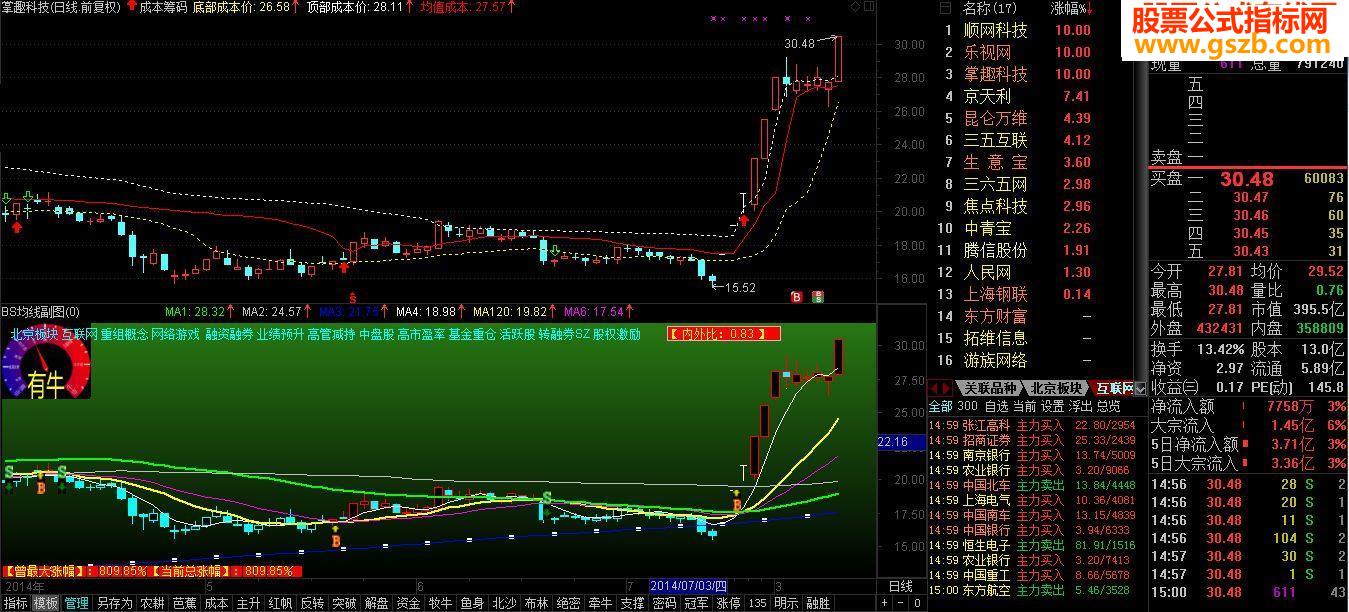Click the 2014/07/03/四 date marker on timeline
This screenshot has height=612, width=1349.
point(689,585)
